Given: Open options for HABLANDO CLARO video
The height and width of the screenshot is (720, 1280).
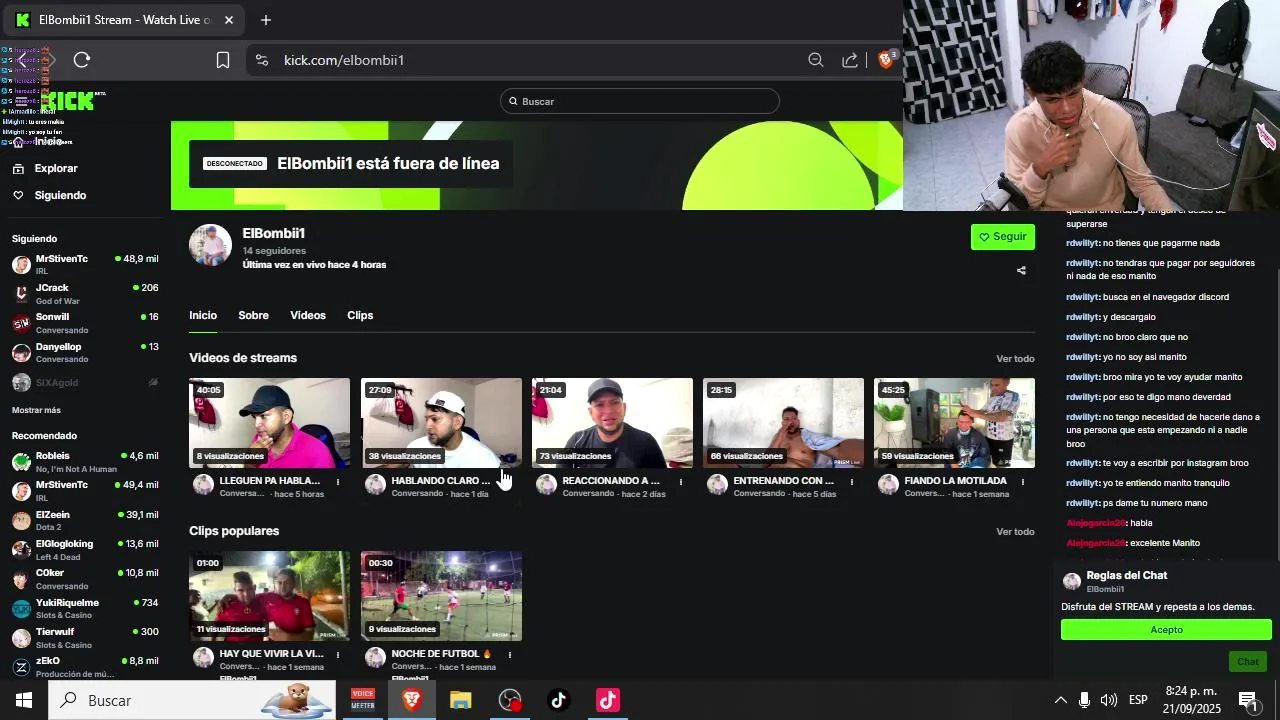Looking at the screenshot, I should tap(510, 482).
